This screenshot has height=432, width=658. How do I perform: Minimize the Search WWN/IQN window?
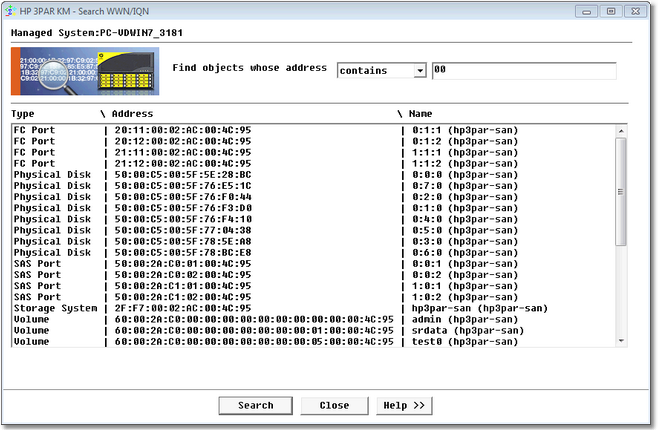pos(587,11)
